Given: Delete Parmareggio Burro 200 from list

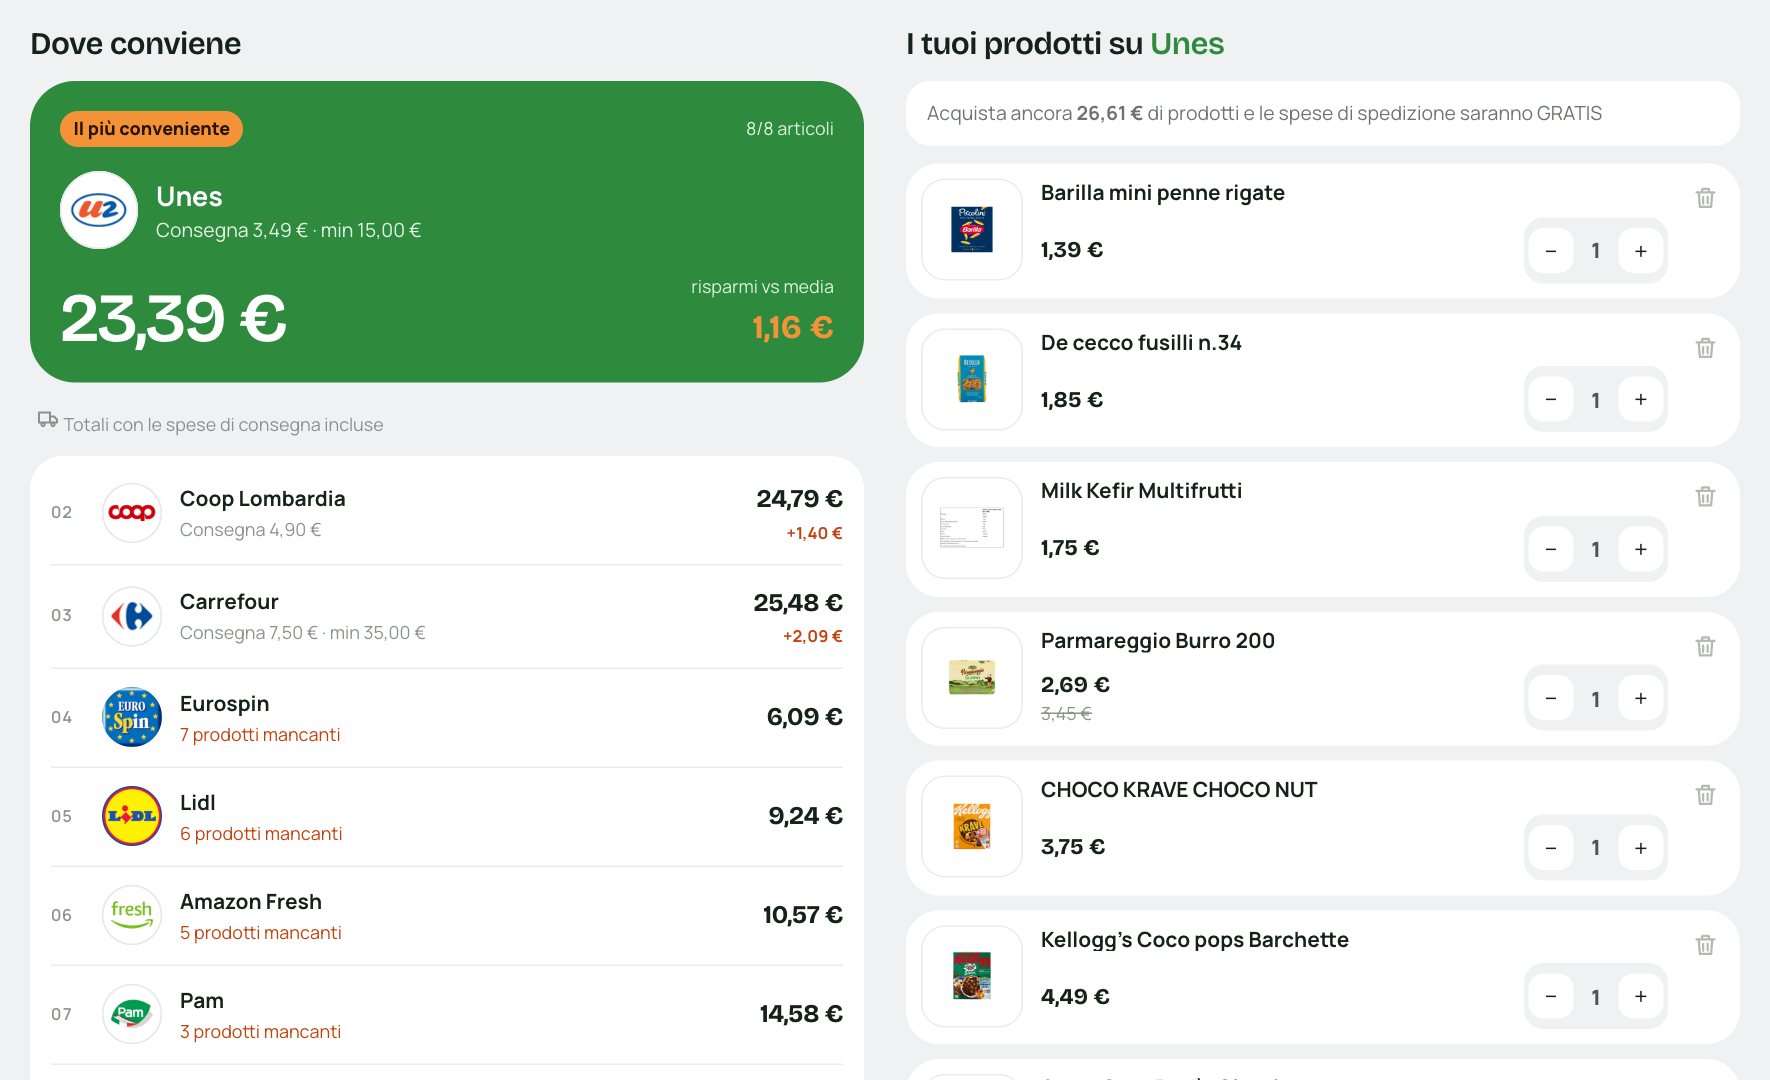Looking at the screenshot, I should point(1705,646).
